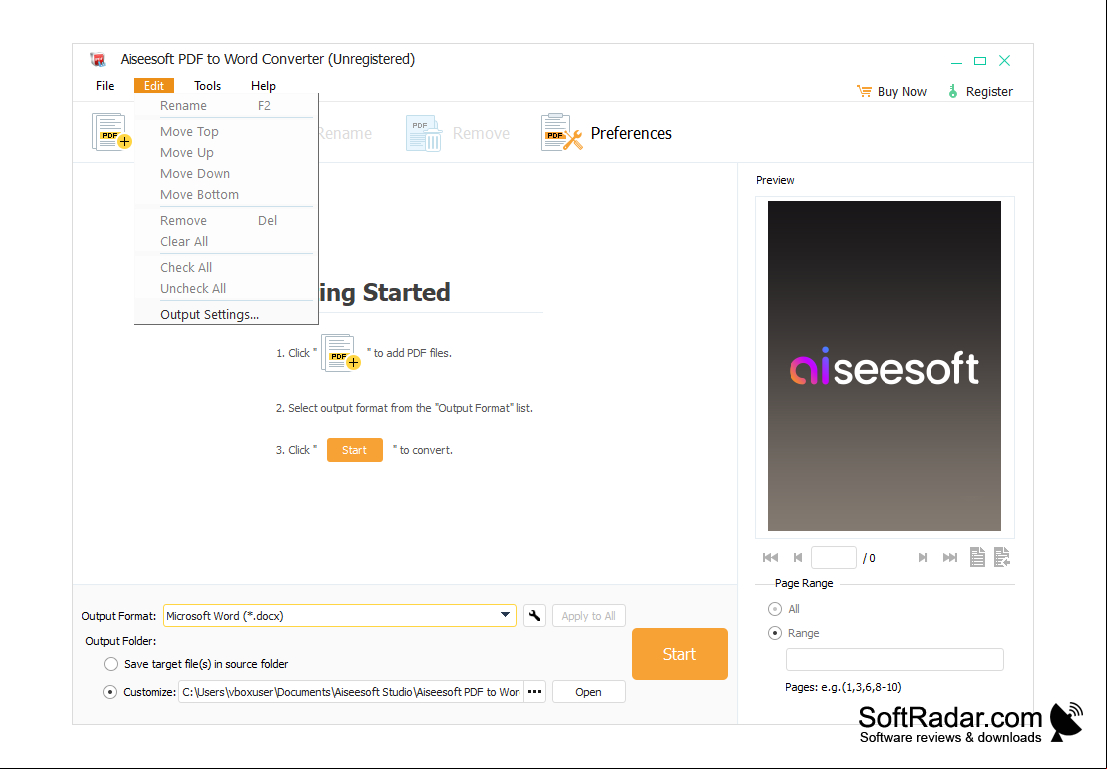
Task: Click Move Up in Edit menu
Action: tap(226, 153)
